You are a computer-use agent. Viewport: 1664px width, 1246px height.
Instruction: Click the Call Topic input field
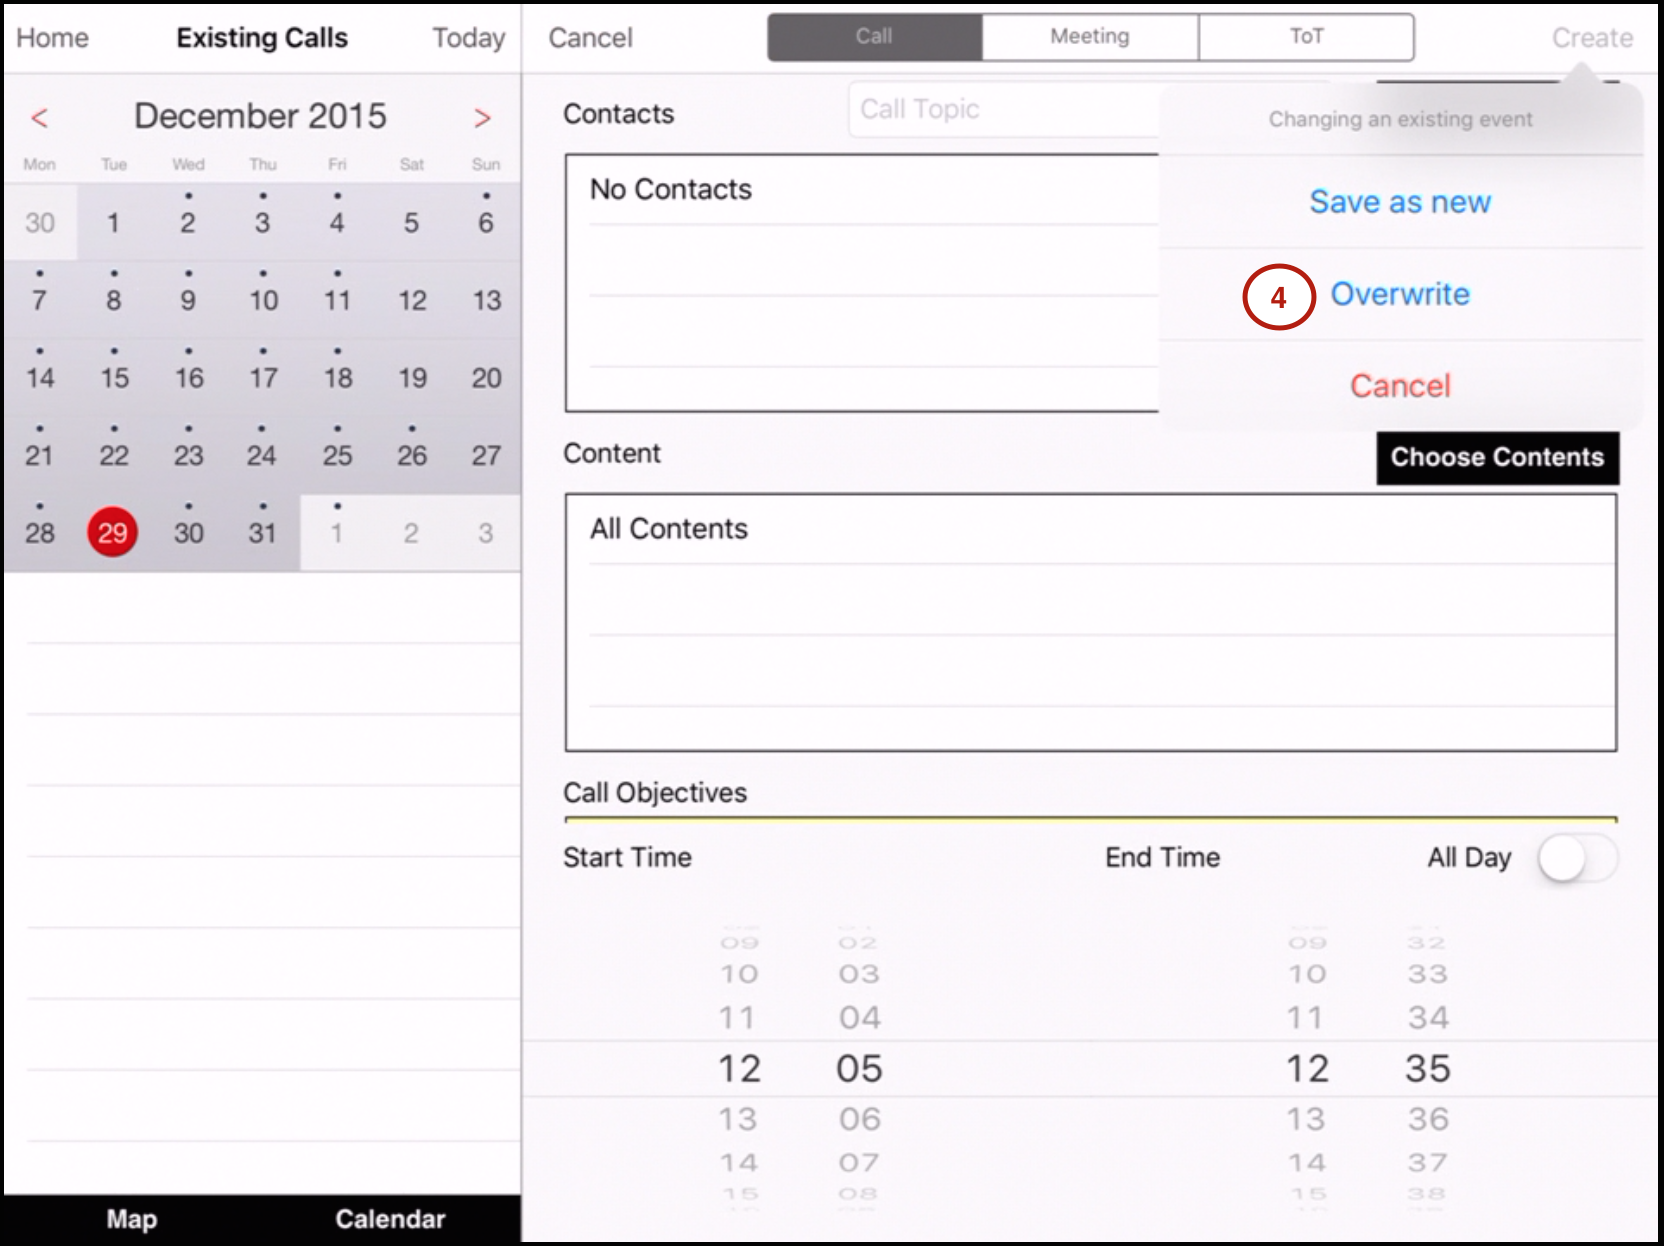(x=1000, y=110)
